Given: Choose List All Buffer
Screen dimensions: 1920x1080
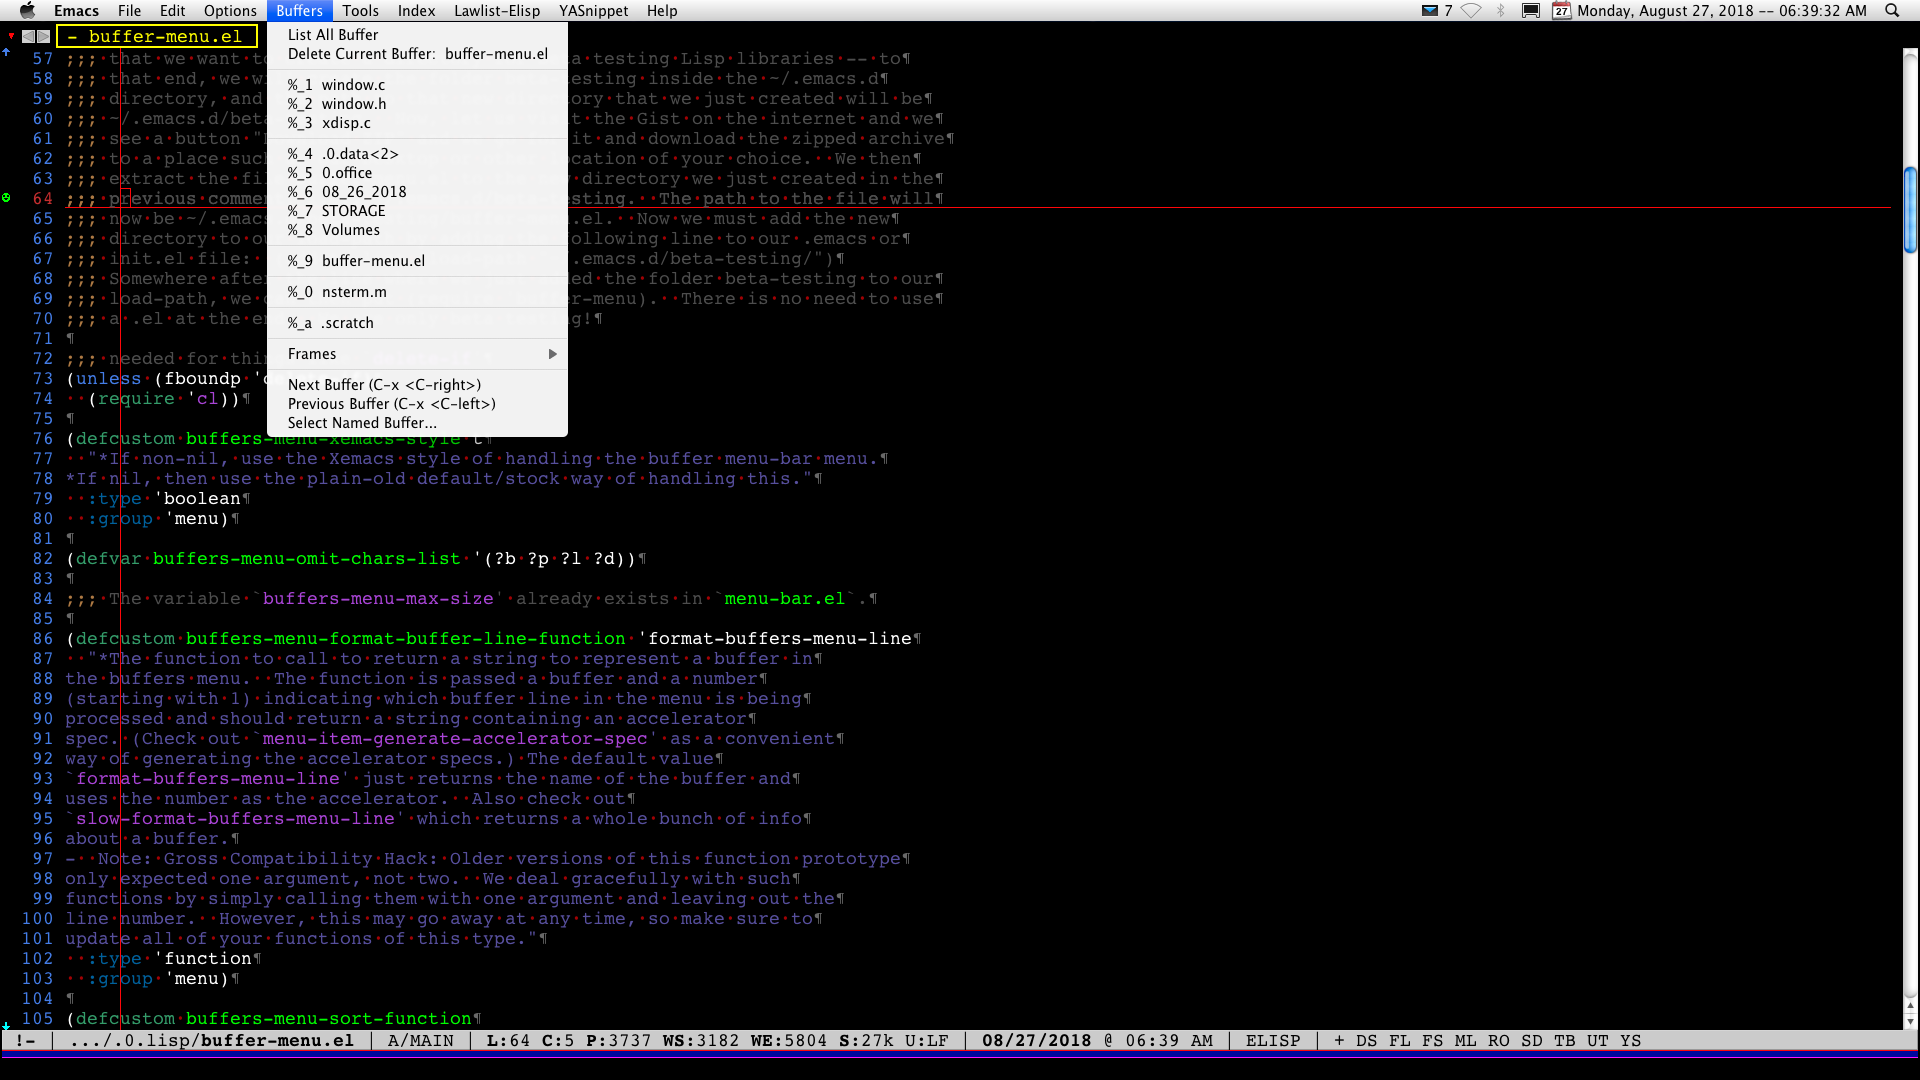Looking at the screenshot, I should (x=417, y=34).
